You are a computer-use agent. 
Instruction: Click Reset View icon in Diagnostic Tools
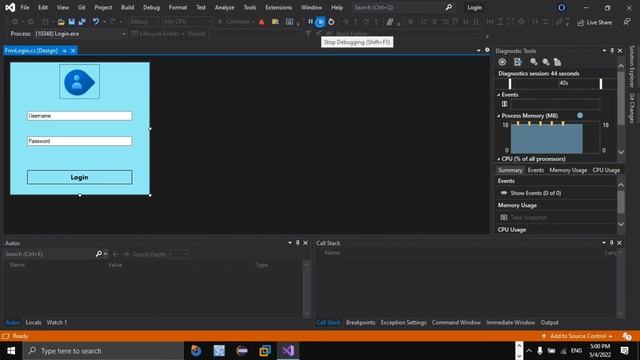click(x=558, y=62)
